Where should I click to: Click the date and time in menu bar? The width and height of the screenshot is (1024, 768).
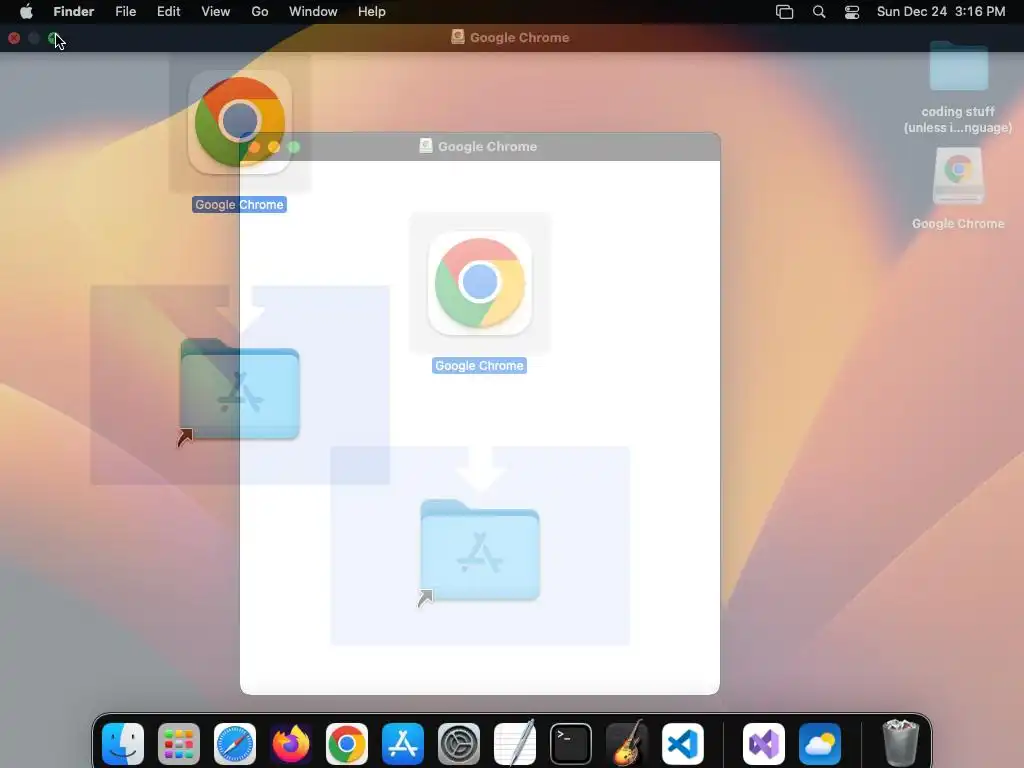click(940, 11)
